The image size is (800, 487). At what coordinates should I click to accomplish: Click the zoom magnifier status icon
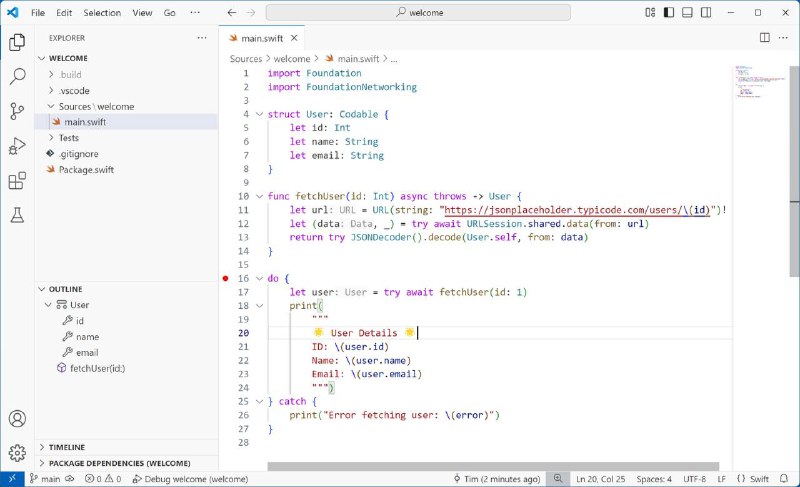pos(558,478)
